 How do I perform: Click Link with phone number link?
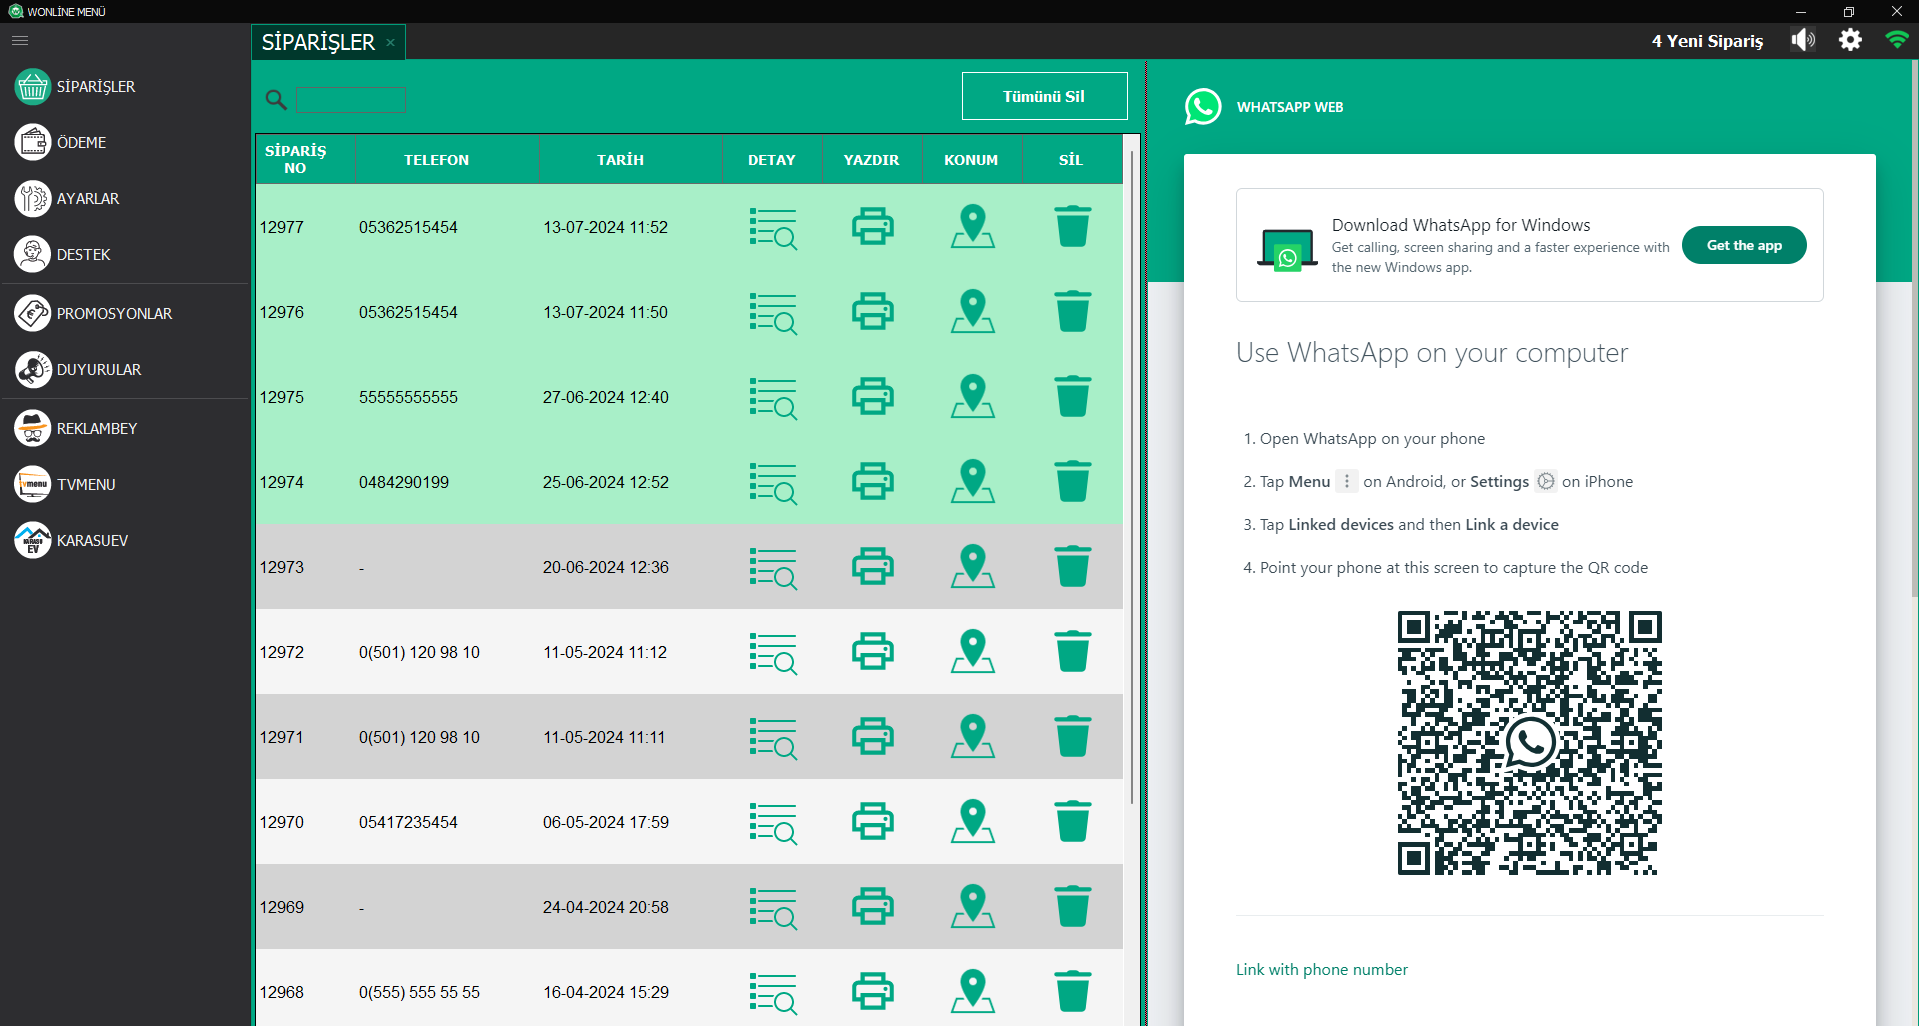coord(1321,970)
